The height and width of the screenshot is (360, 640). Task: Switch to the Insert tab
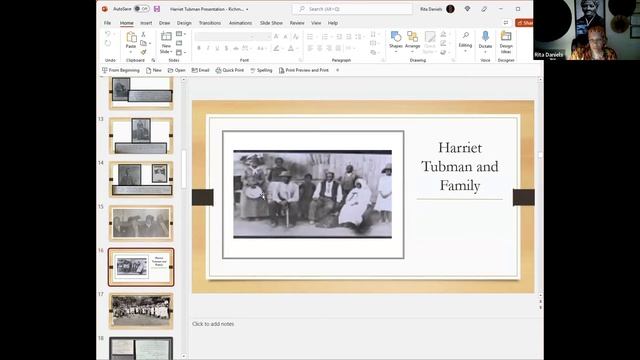point(146,23)
